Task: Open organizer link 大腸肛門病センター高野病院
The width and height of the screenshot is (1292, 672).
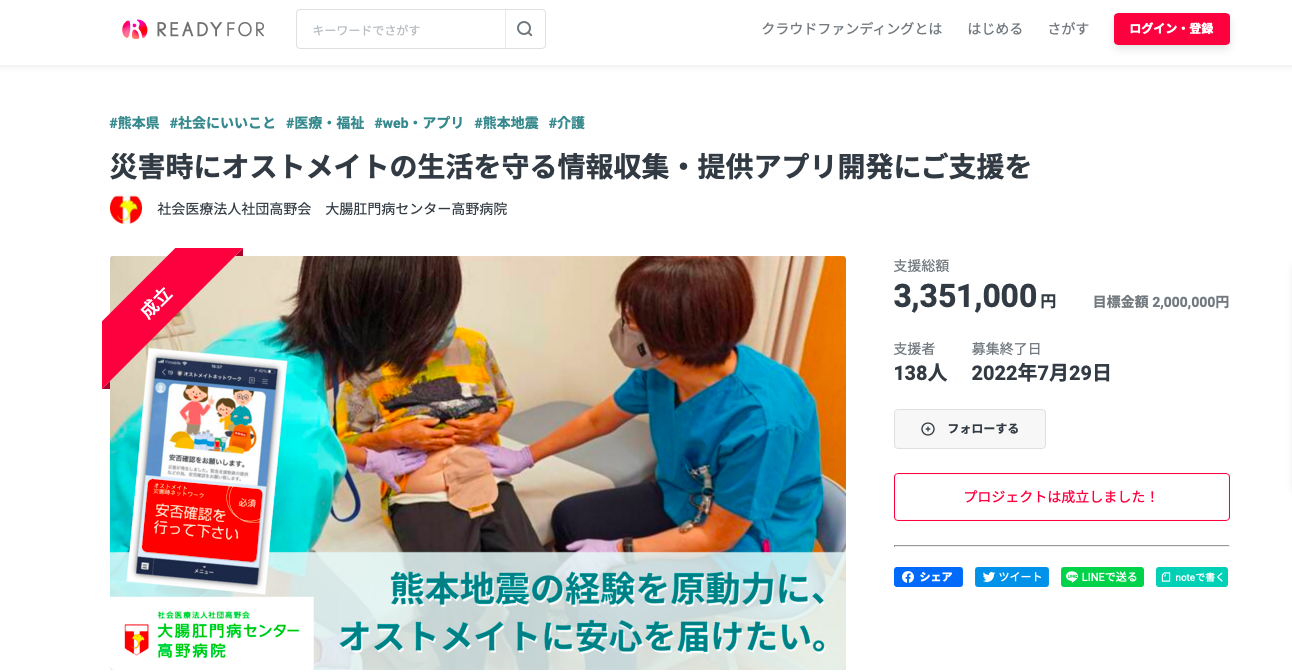Action: tap(416, 209)
